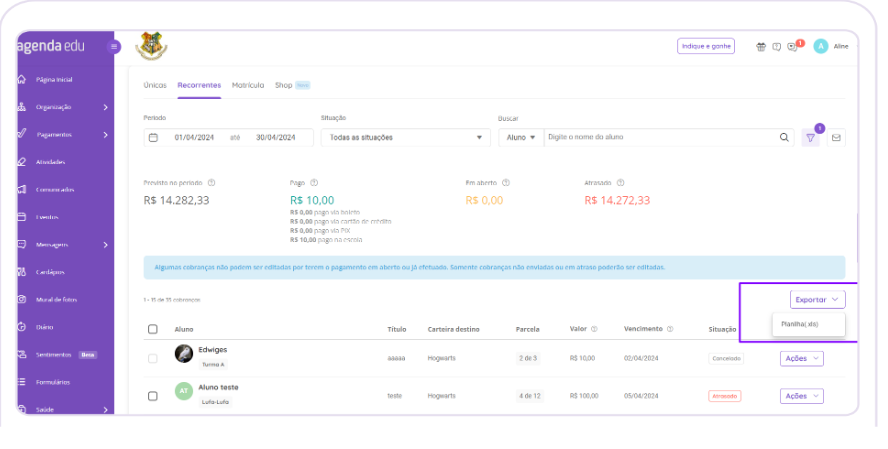Click help icon next to Atrasado
888x449 pixels.
coord(621,183)
